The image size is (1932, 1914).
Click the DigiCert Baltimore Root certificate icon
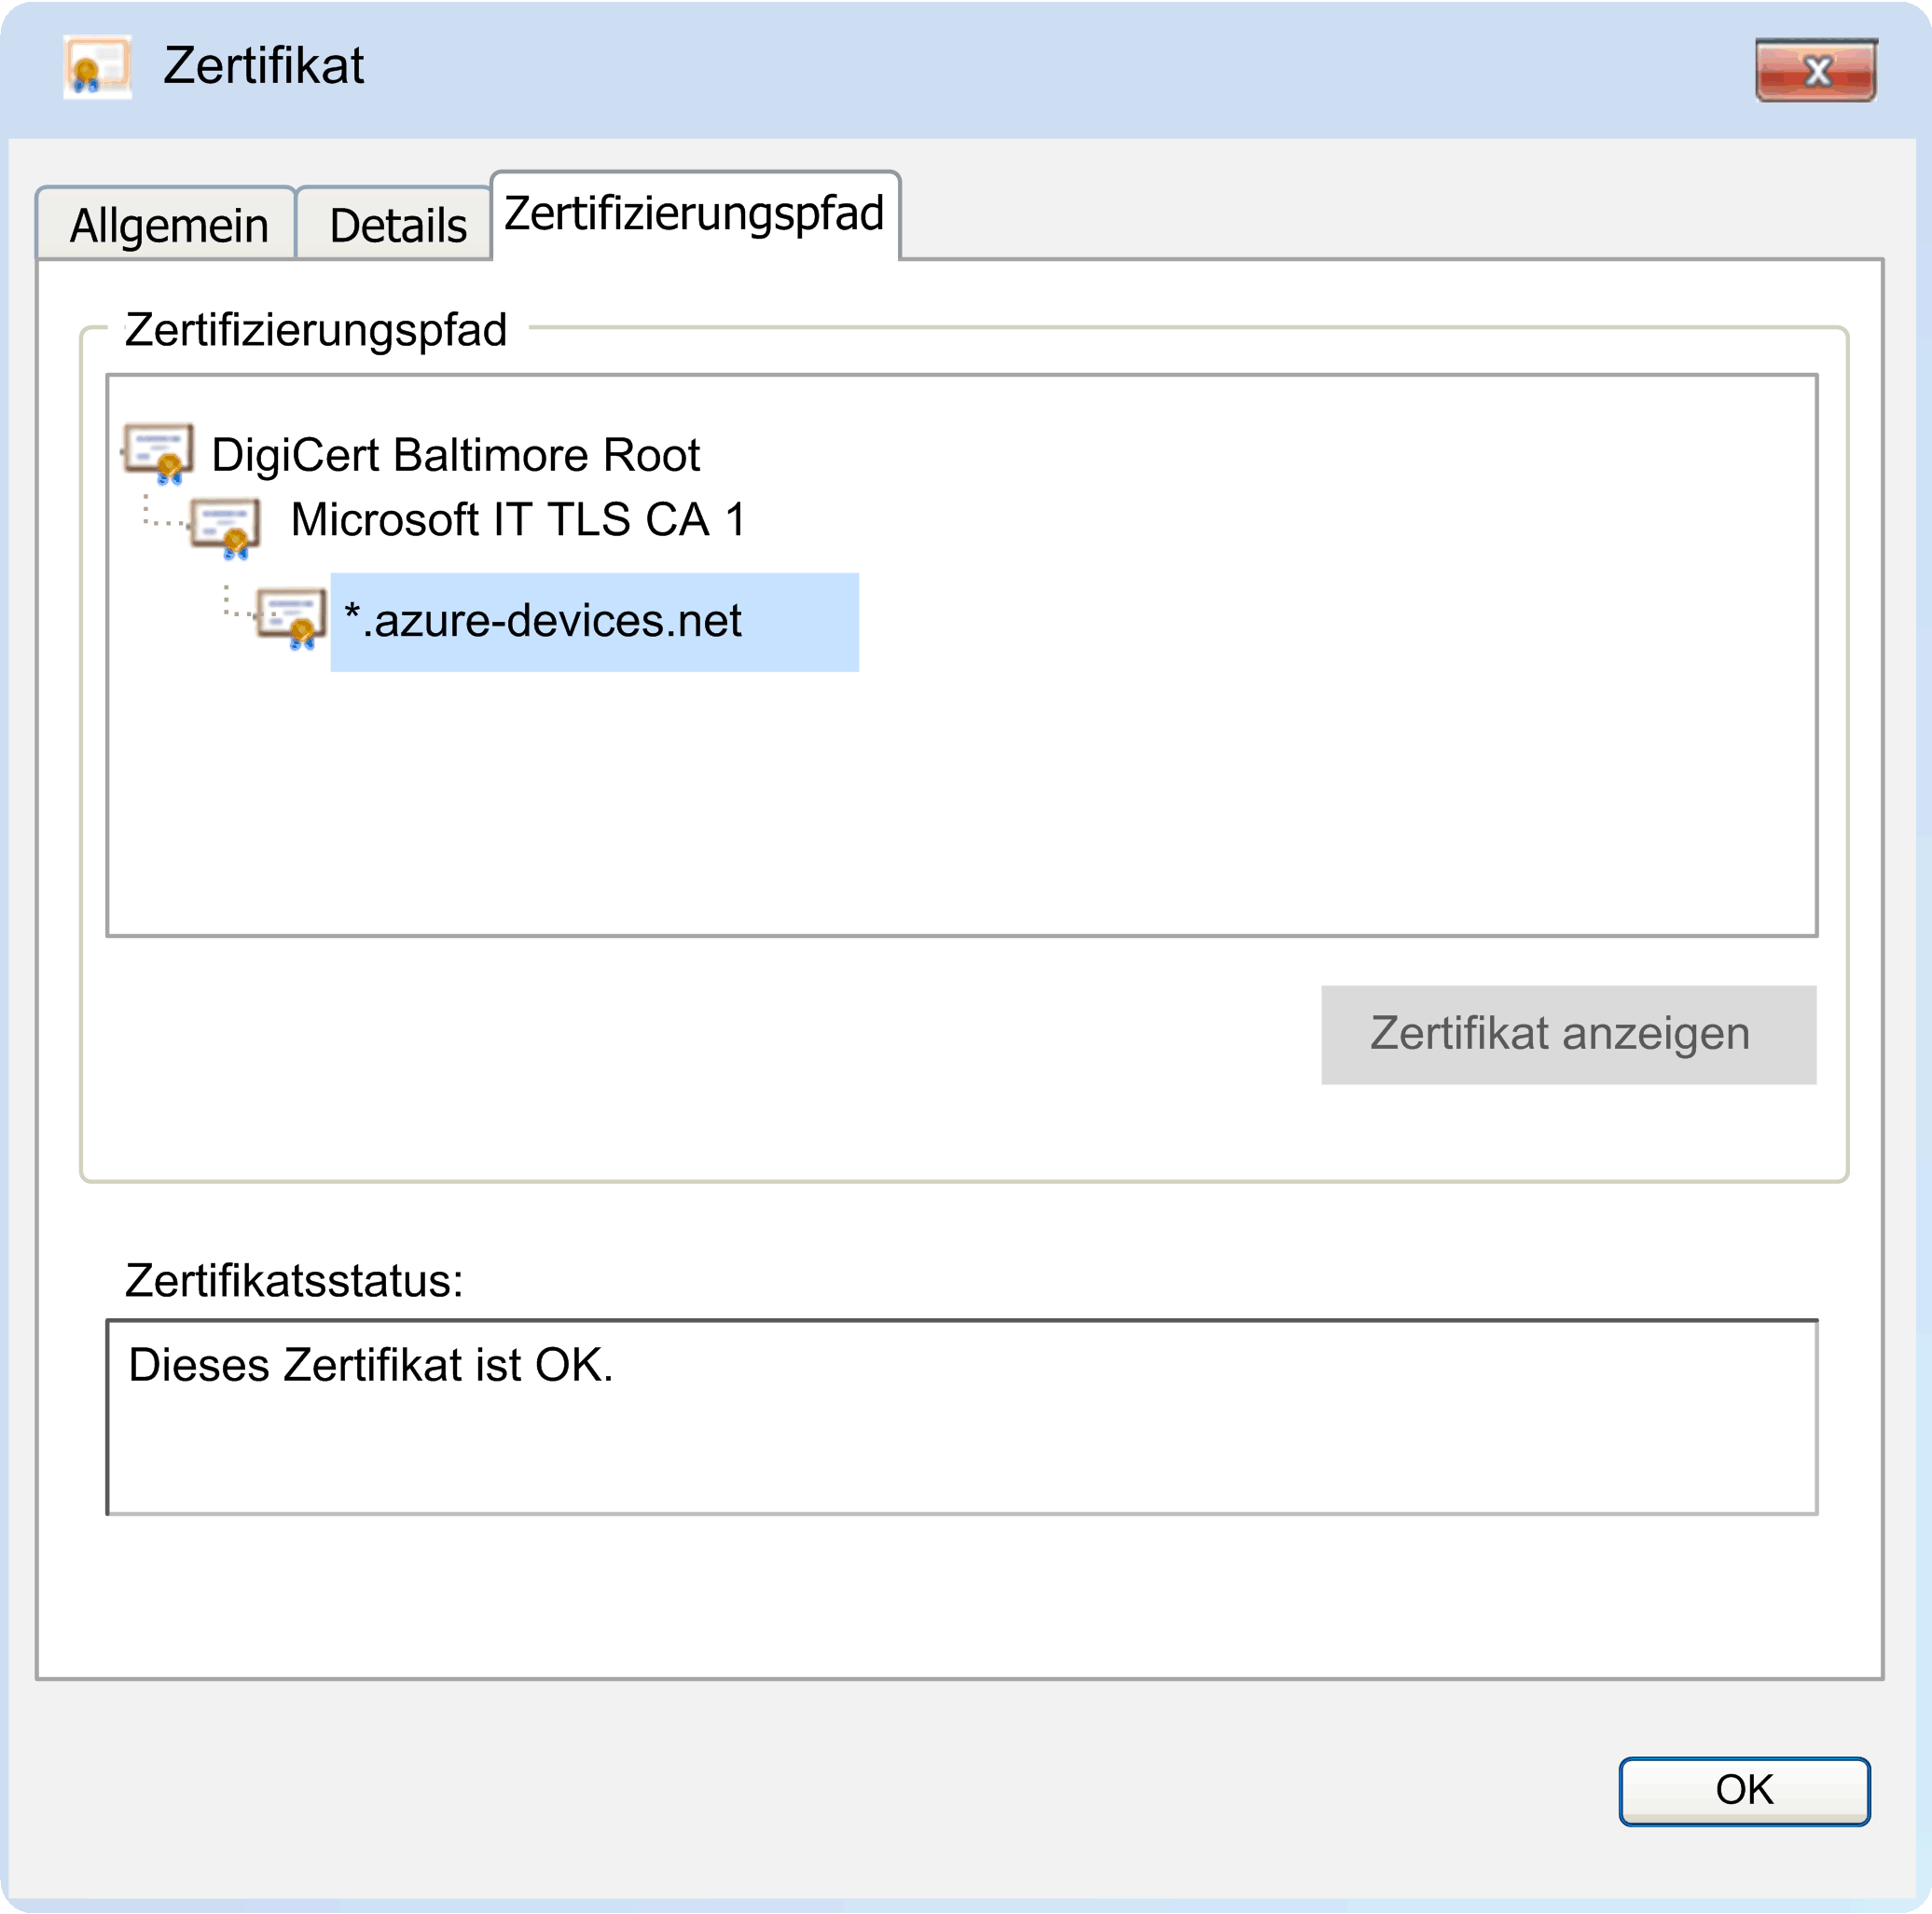pyautogui.click(x=158, y=453)
